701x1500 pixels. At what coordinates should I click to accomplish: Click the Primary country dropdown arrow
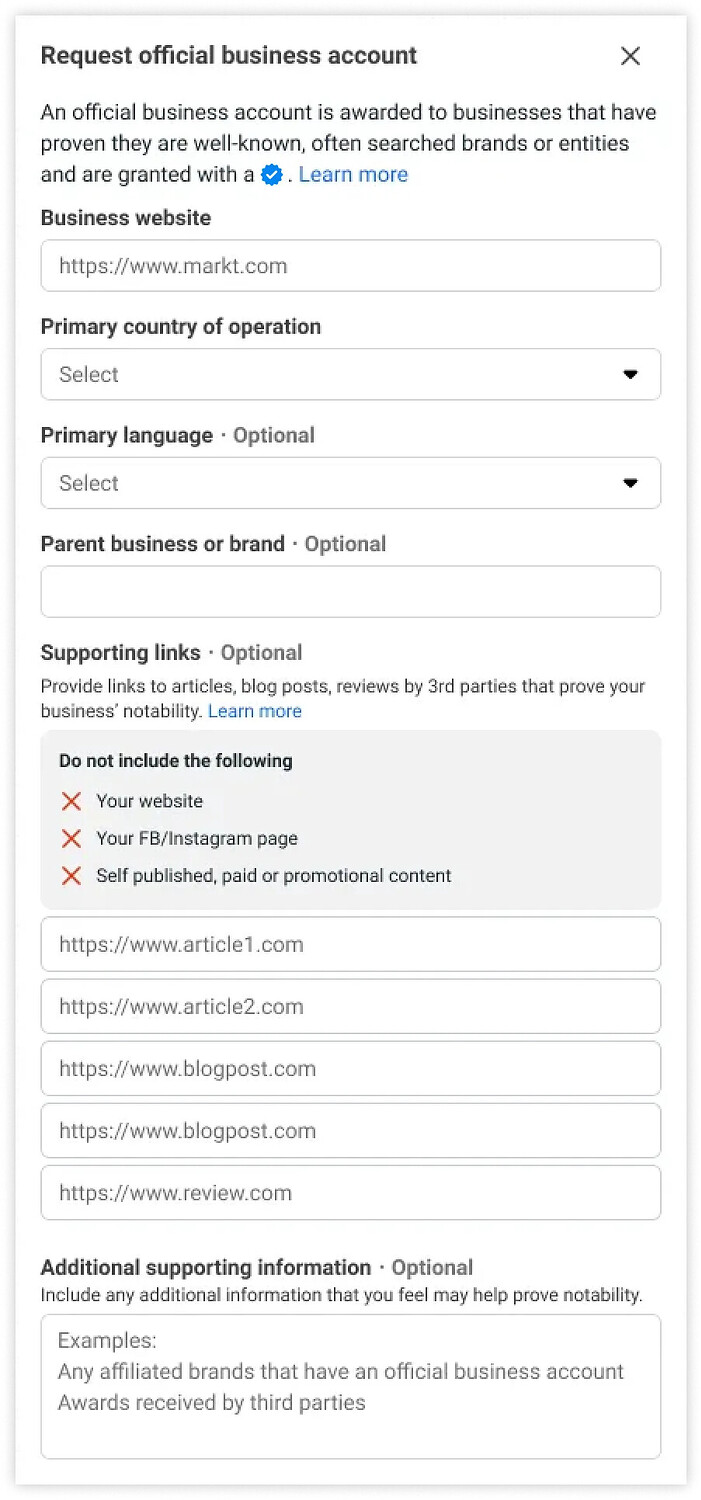pyautogui.click(x=630, y=374)
